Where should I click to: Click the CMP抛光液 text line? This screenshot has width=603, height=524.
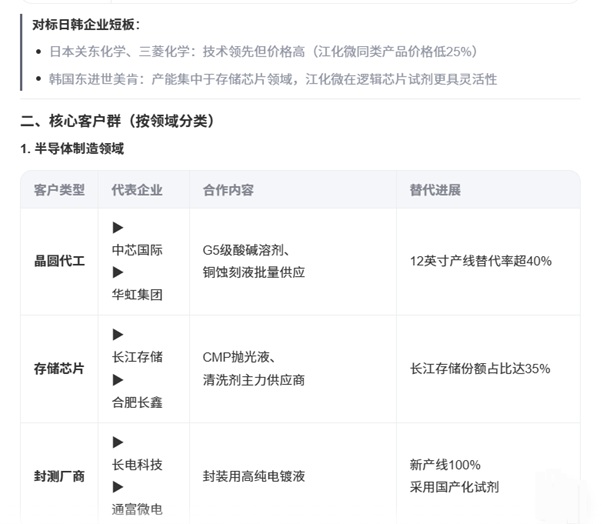coord(239,357)
